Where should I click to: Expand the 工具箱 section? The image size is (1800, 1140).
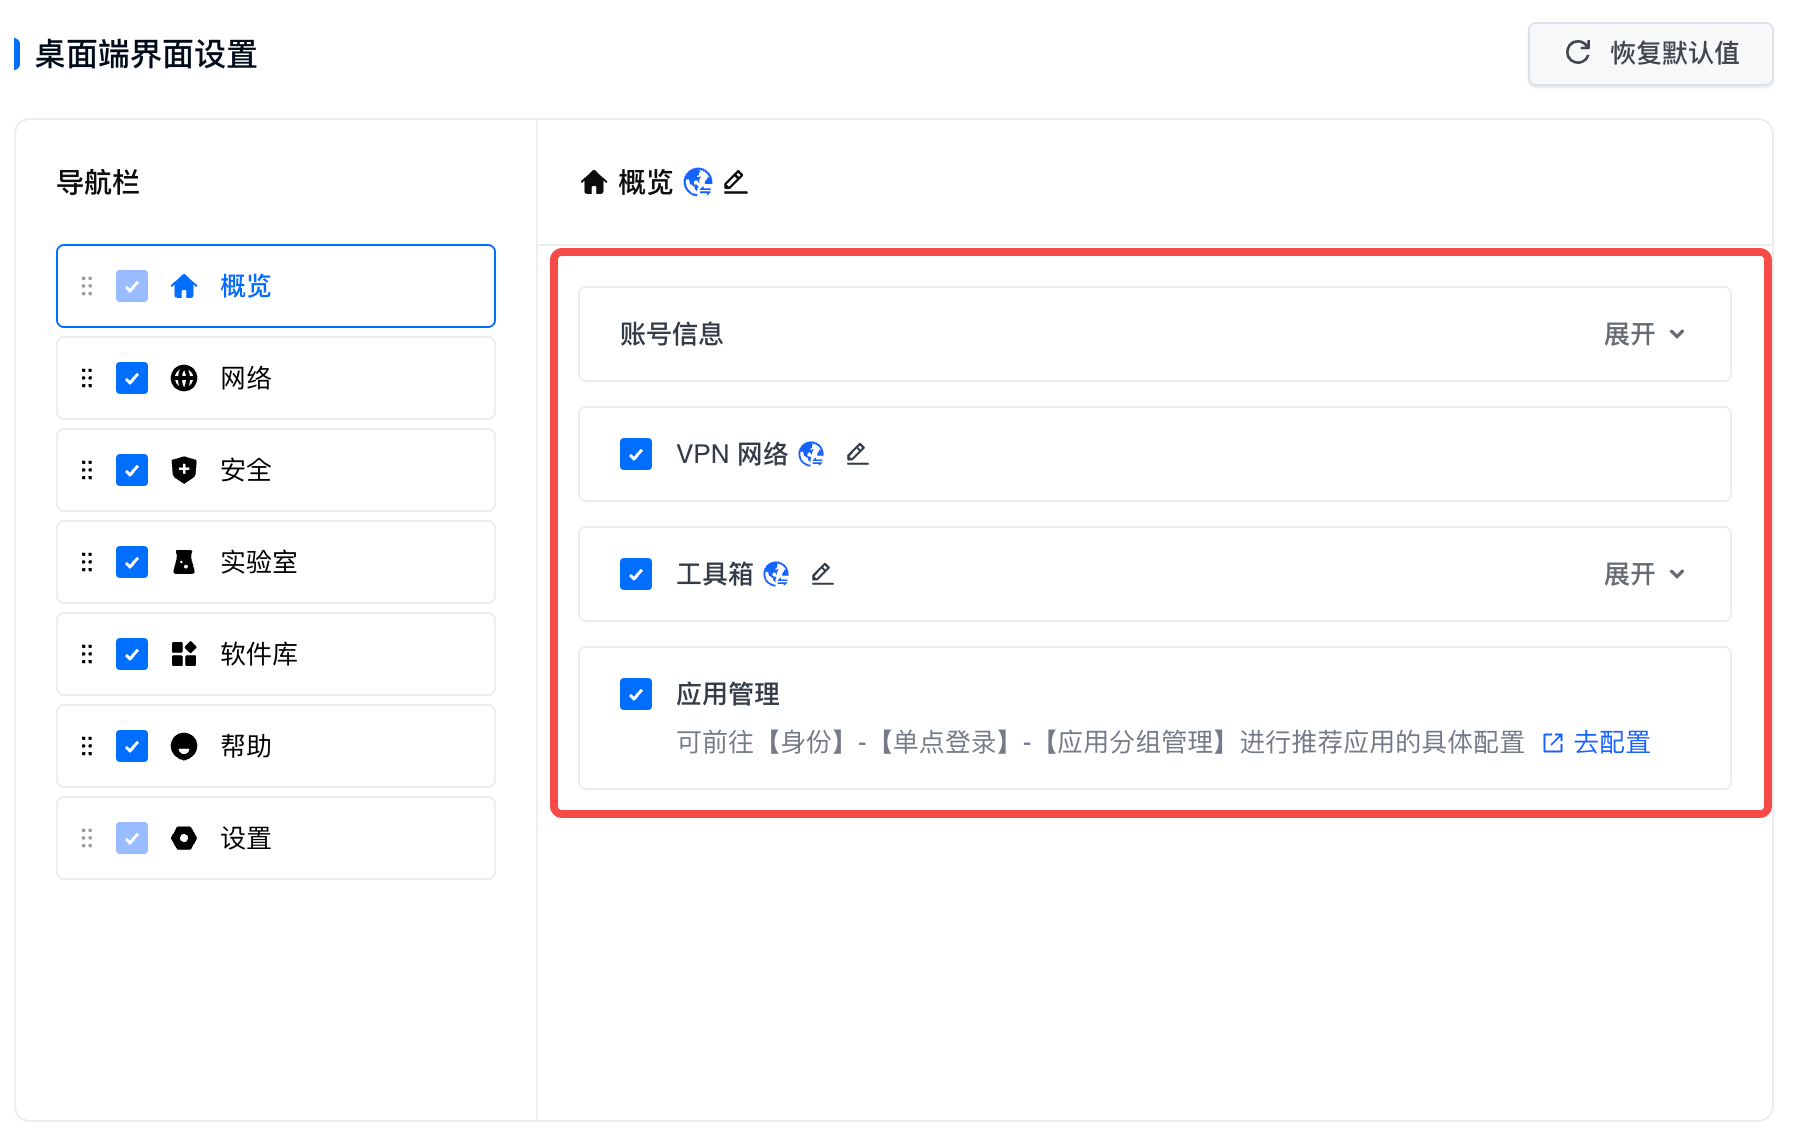[1644, 574]
